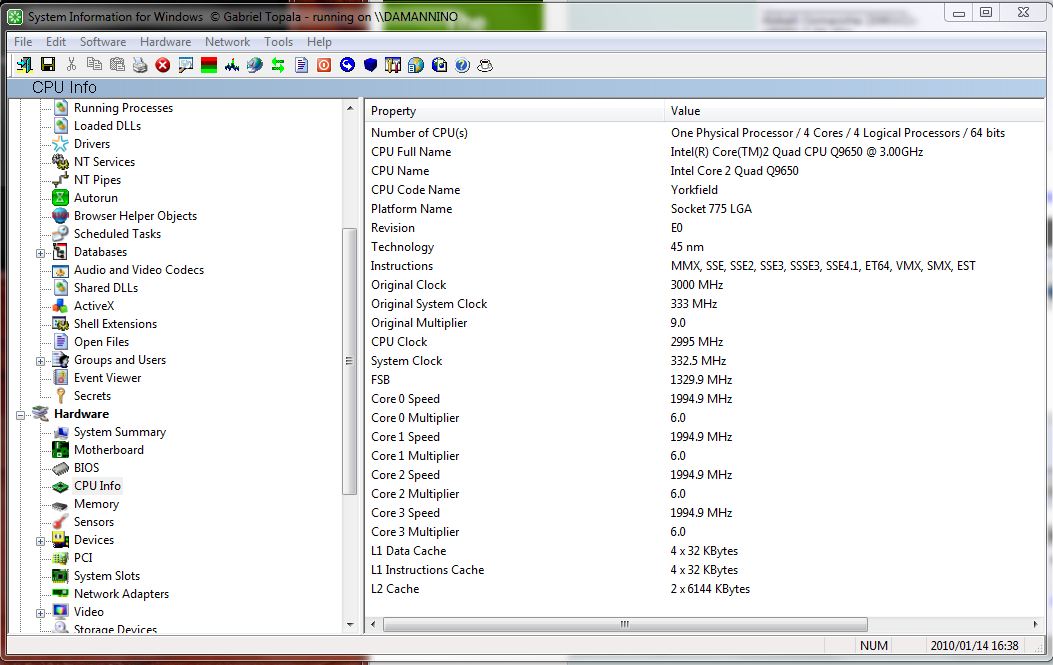Click the red and green bar toolbar icon

click(209, 65)
